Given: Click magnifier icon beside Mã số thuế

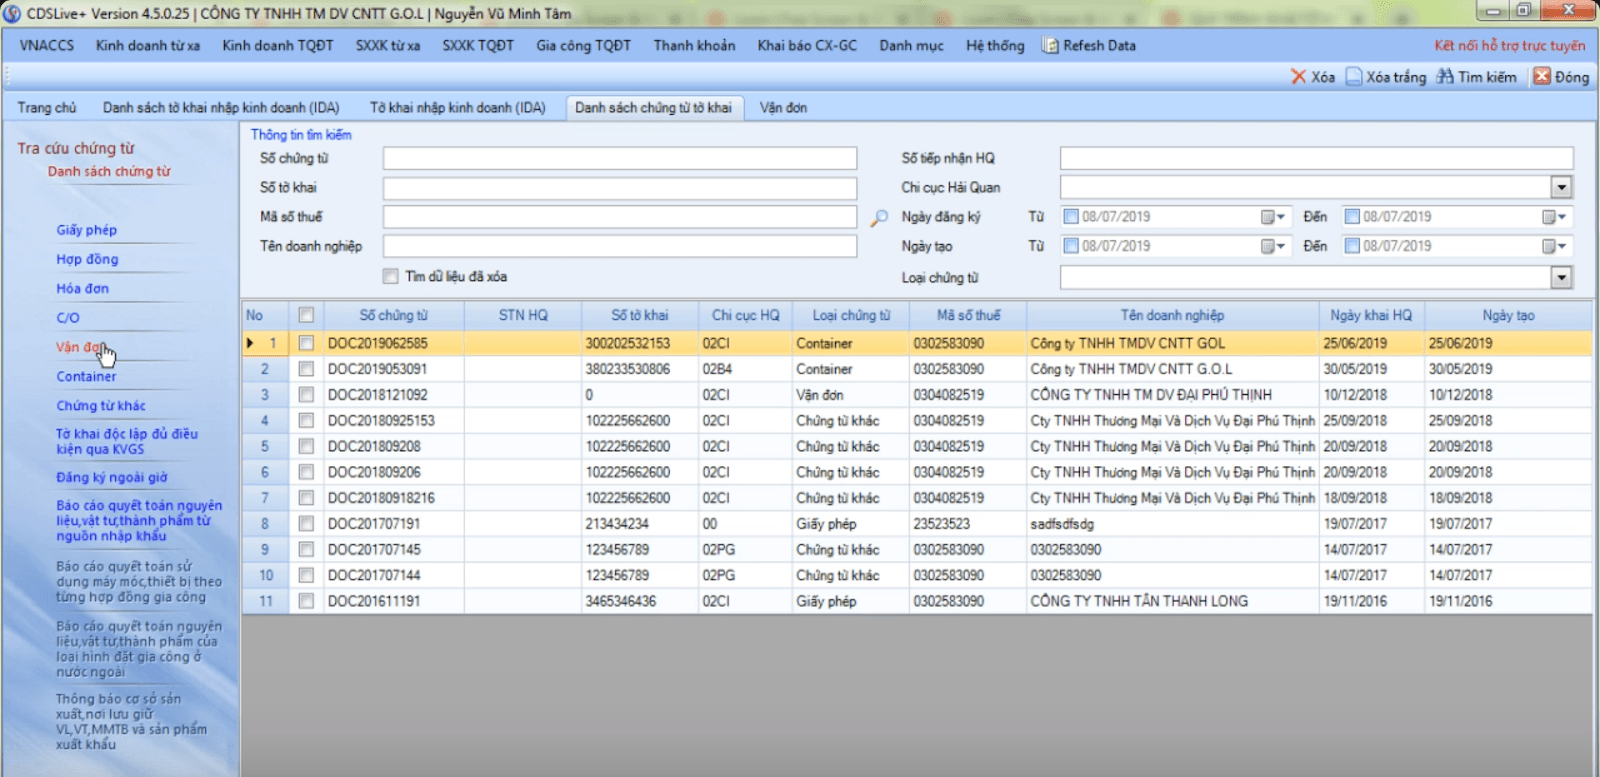Looking at the screenshot, I should coord(879,218).
